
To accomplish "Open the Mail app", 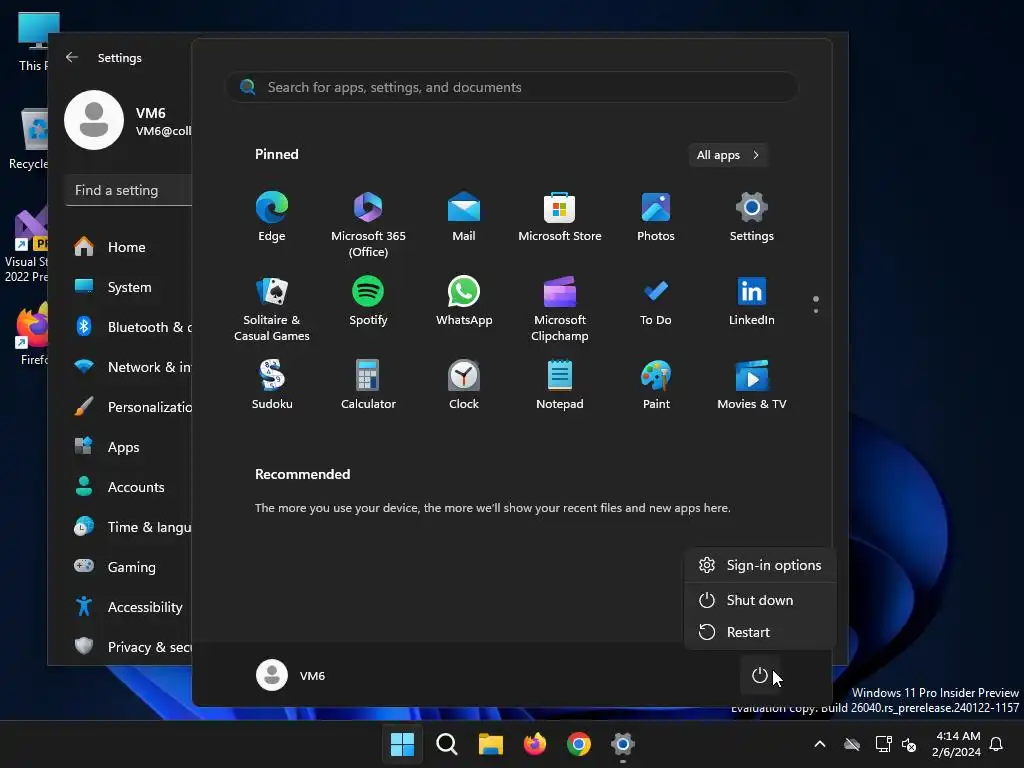I will point(464,216).
